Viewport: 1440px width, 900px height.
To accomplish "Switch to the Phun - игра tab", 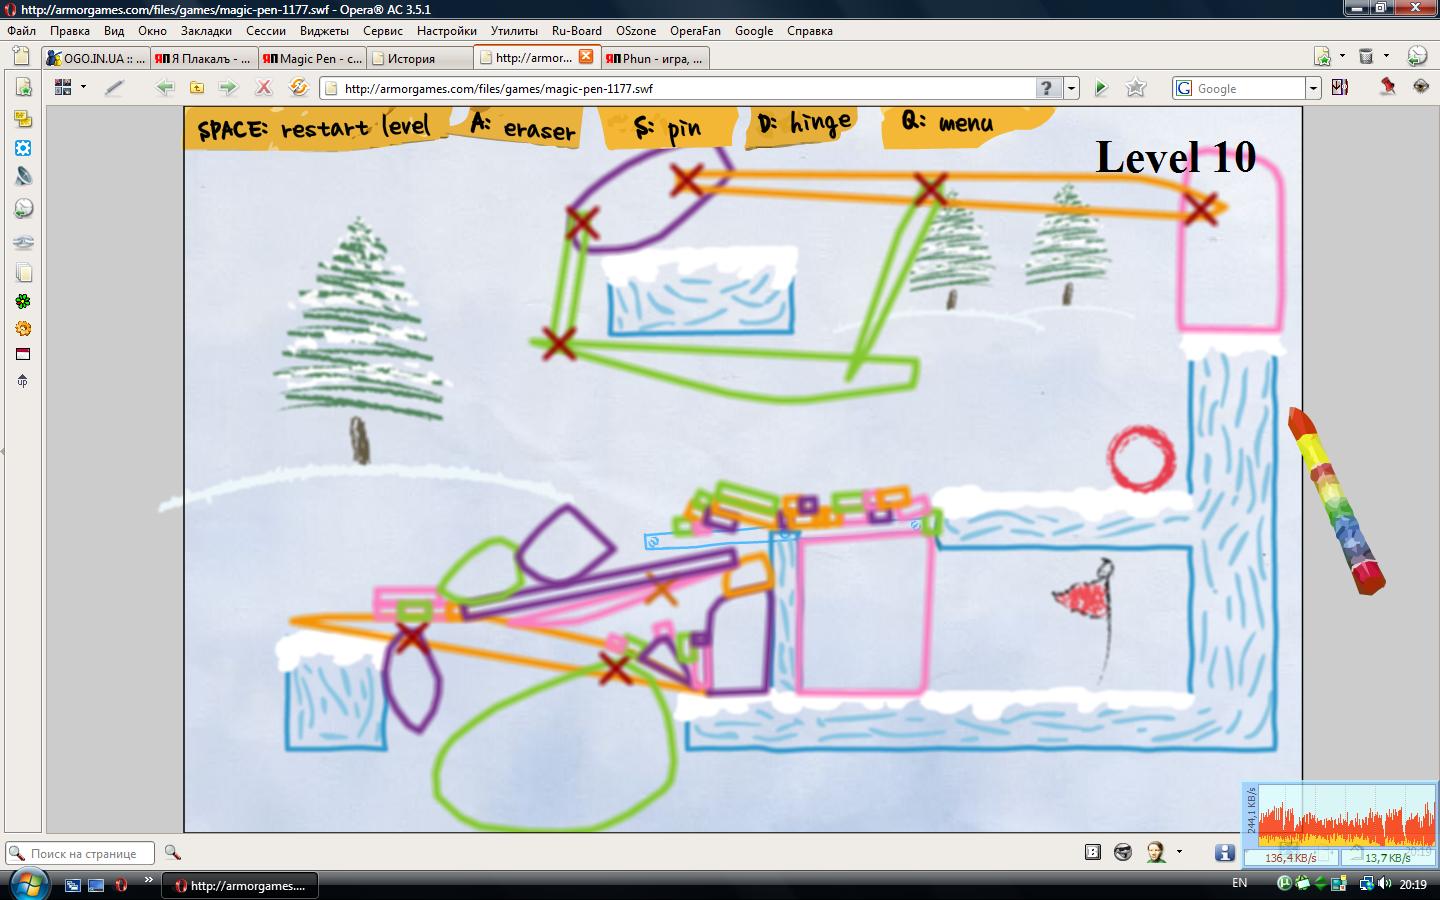I will pyautogui.click(x=655, y=58).
